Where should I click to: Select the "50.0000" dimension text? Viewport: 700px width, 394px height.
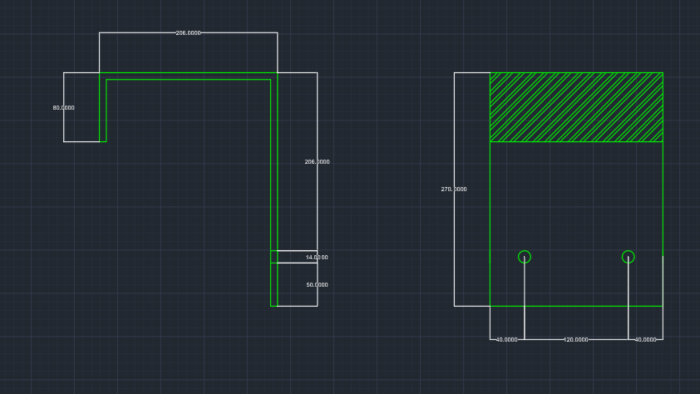point(317,285)
